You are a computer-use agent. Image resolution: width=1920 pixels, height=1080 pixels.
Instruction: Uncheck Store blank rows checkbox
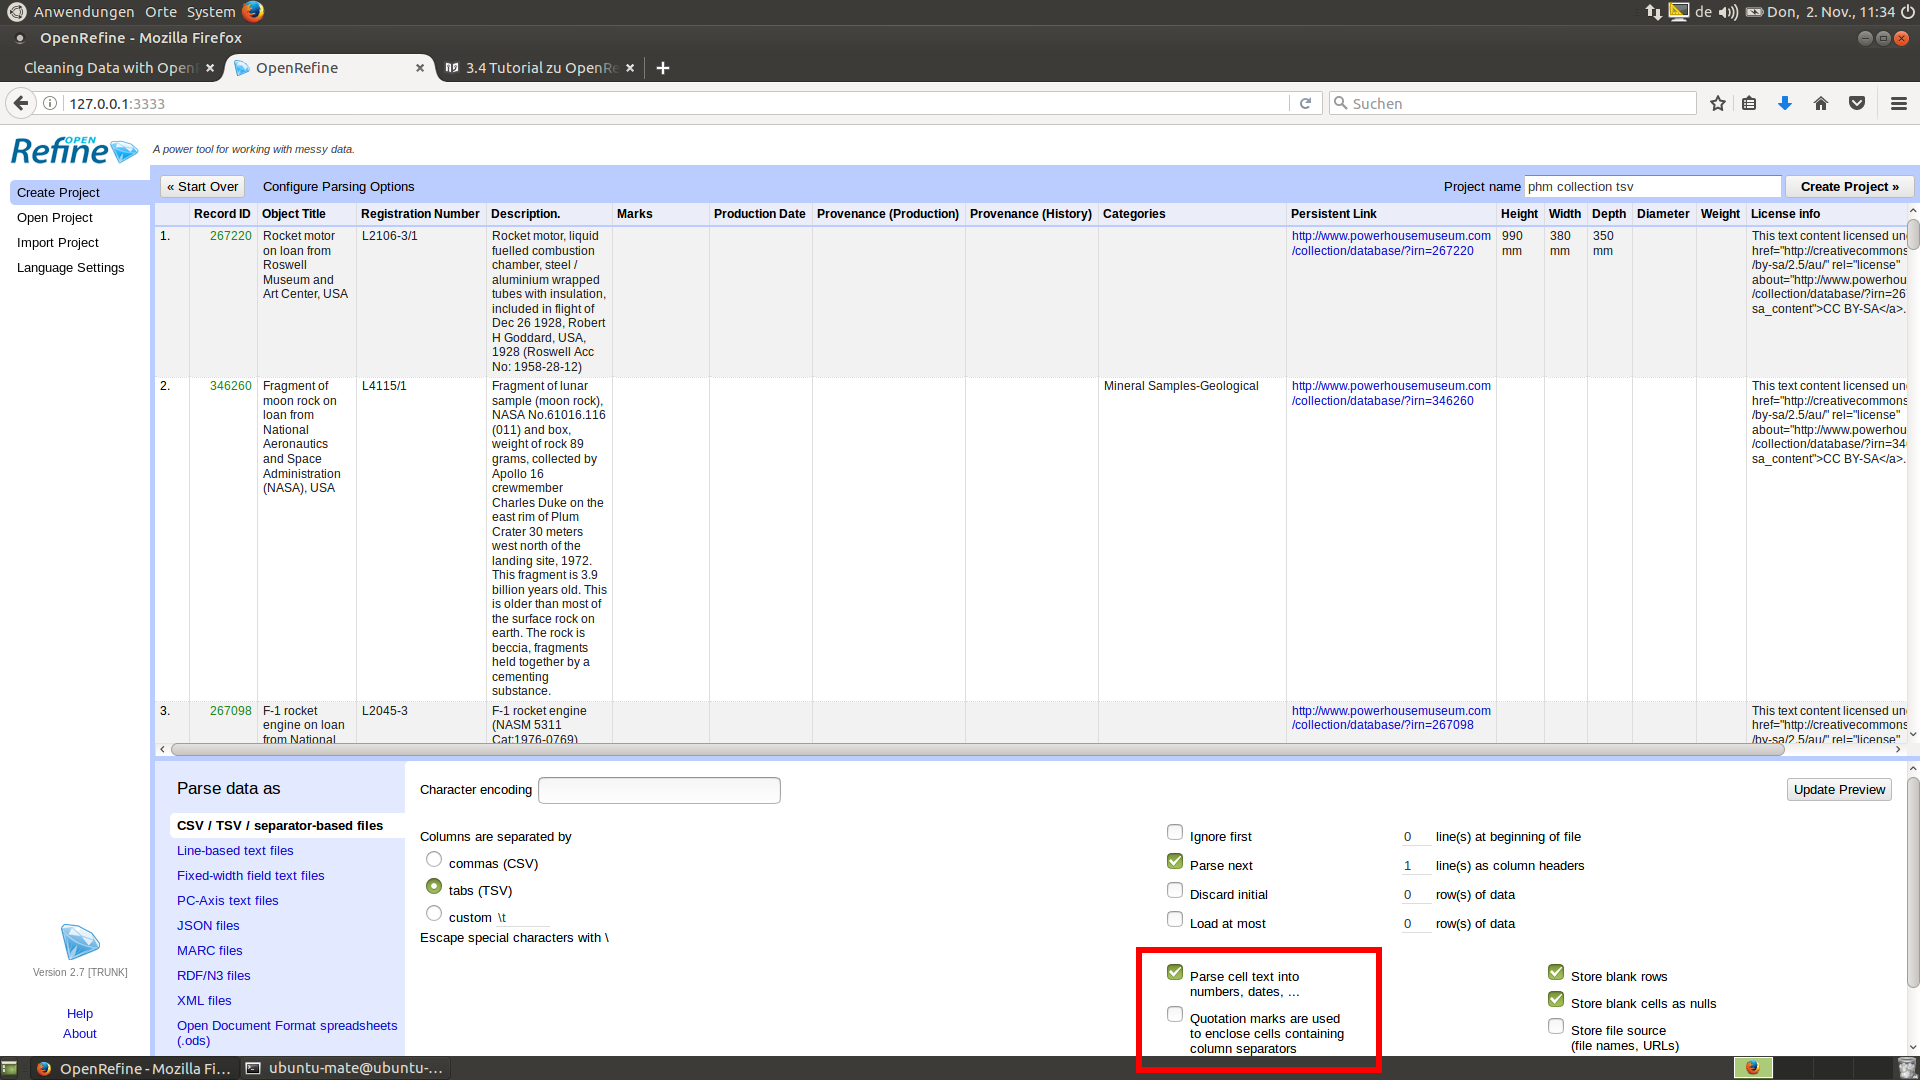pos(1556,973)
